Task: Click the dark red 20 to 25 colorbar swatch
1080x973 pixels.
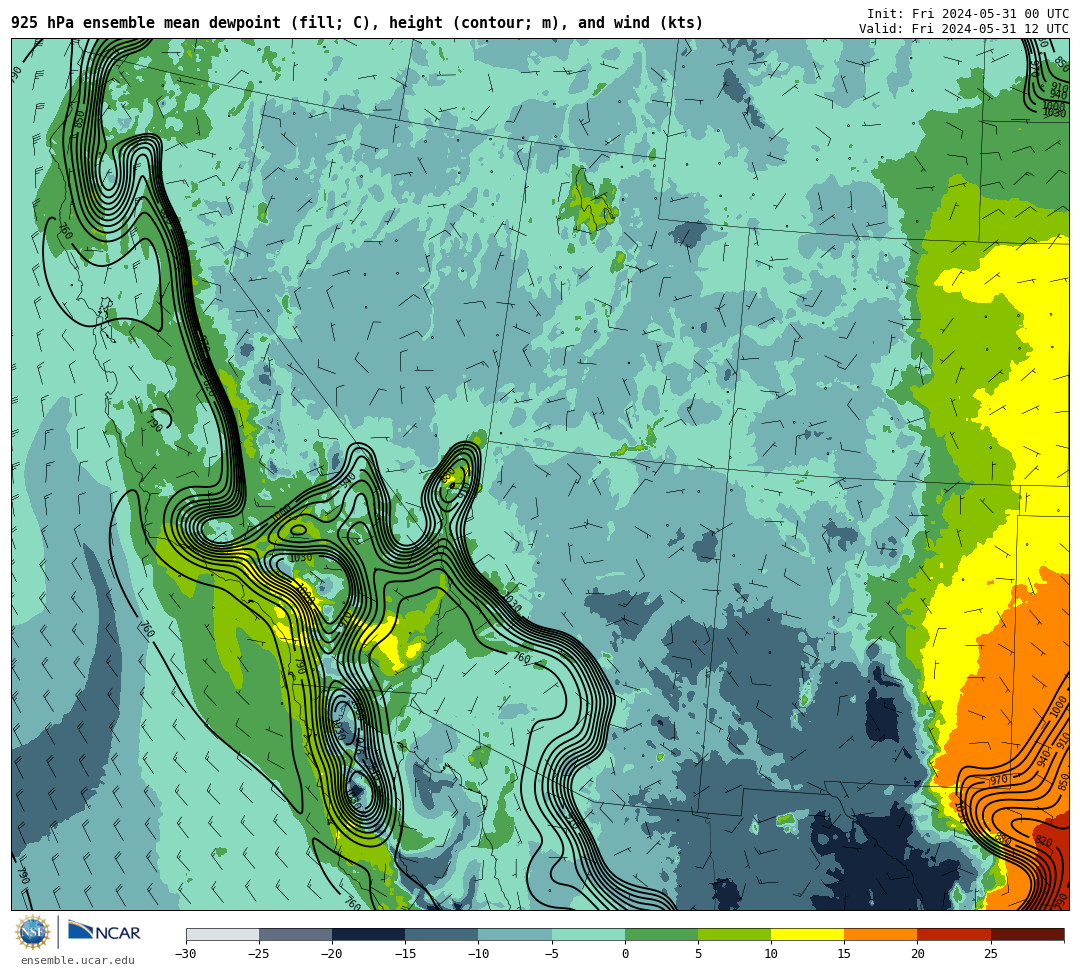Action: click(954, 934)
